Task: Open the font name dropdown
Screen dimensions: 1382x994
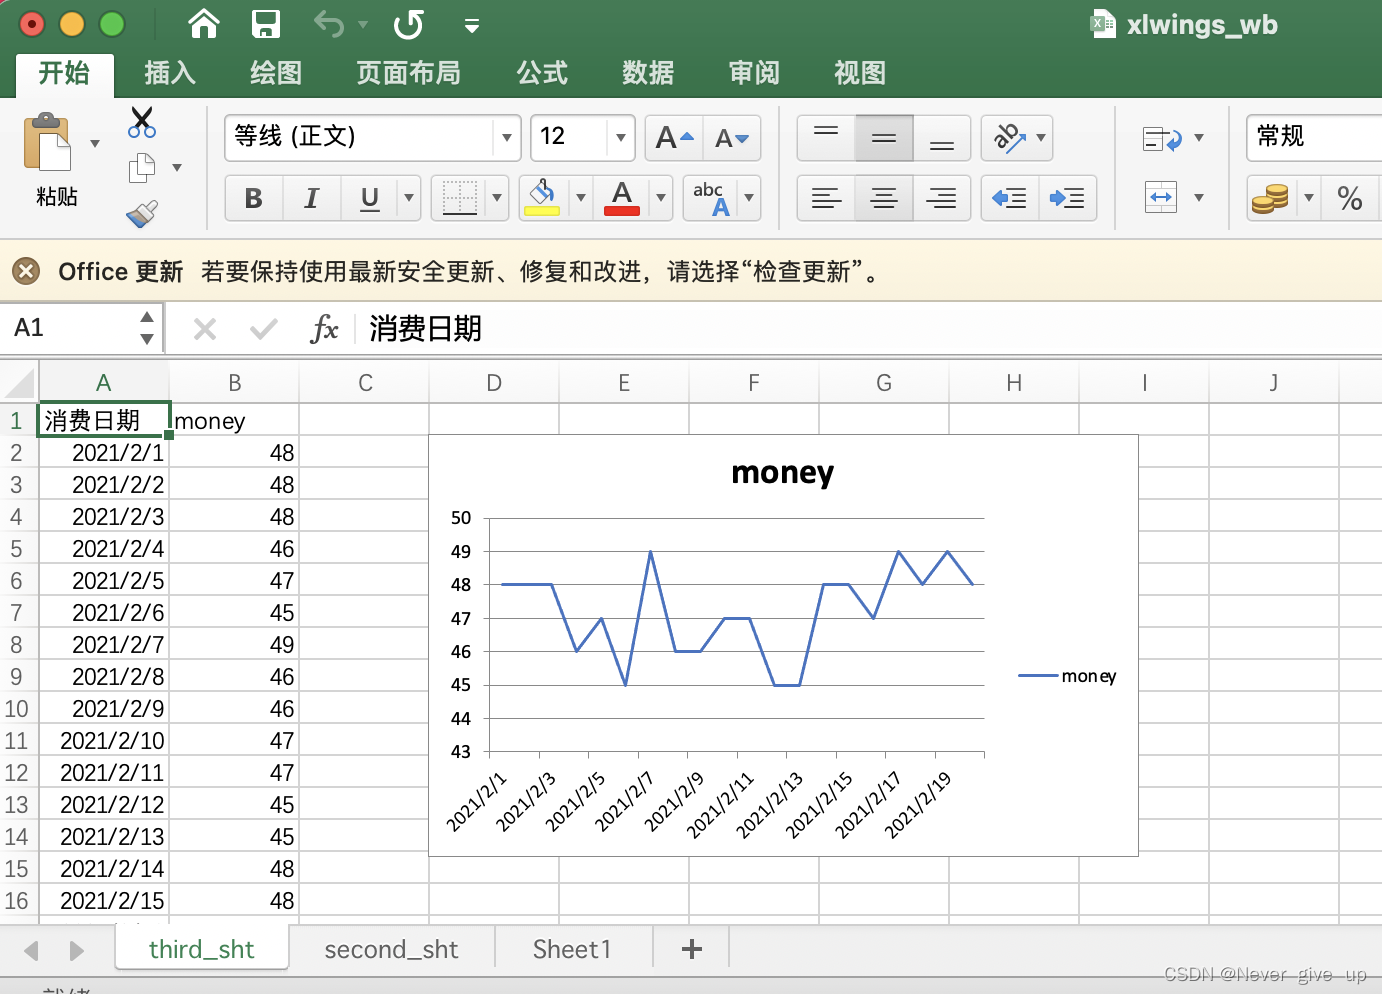Action: coord(507,138)
